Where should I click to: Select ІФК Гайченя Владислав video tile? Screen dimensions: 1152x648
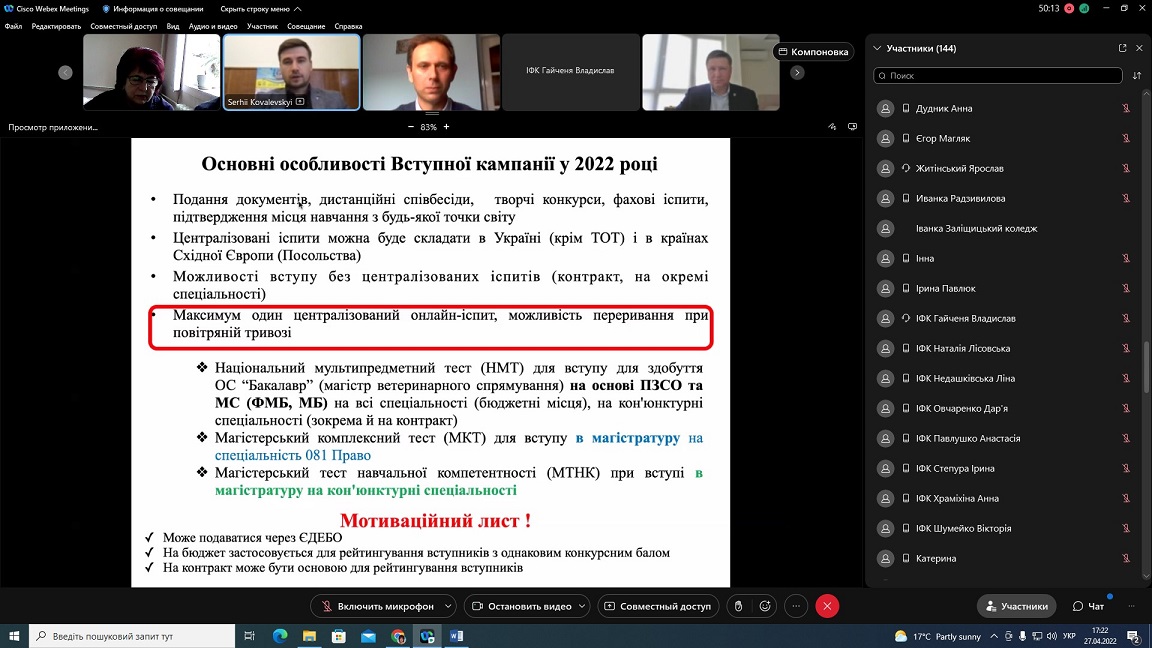pyautogui.click(x=570, y=72)
